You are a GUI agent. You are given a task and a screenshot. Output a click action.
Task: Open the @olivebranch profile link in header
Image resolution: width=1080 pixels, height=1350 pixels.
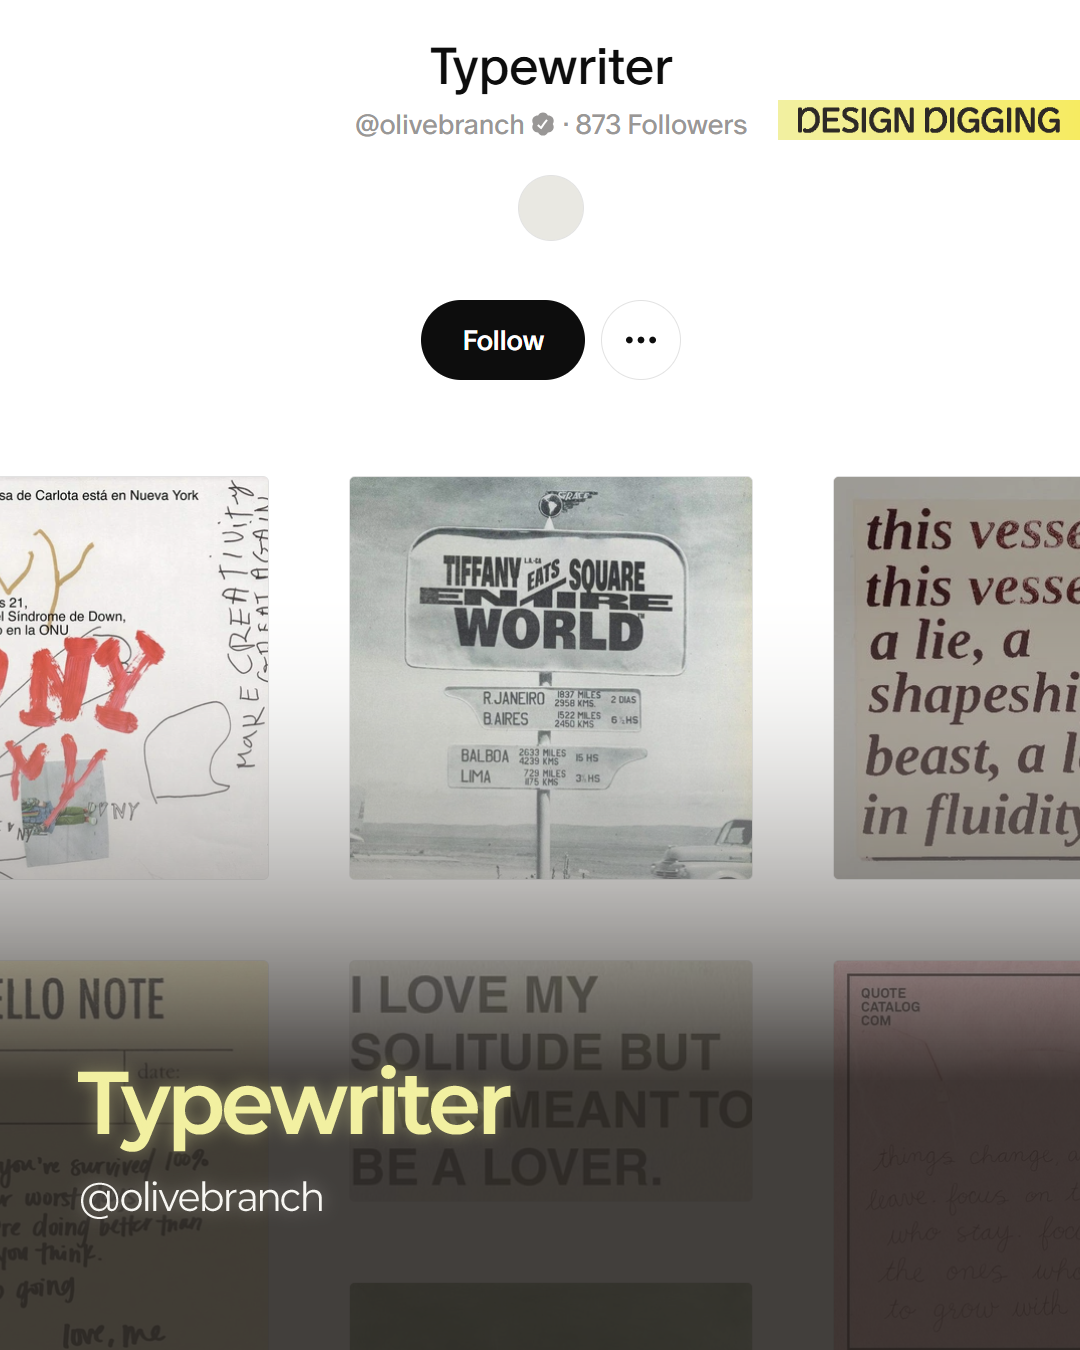[x=440, y=125]
